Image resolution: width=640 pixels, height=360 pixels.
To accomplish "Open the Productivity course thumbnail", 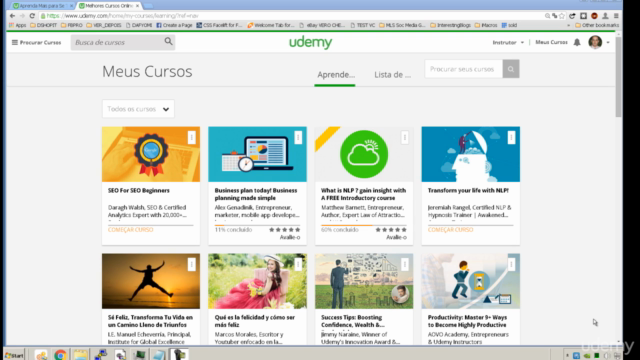I will (471, 281).
